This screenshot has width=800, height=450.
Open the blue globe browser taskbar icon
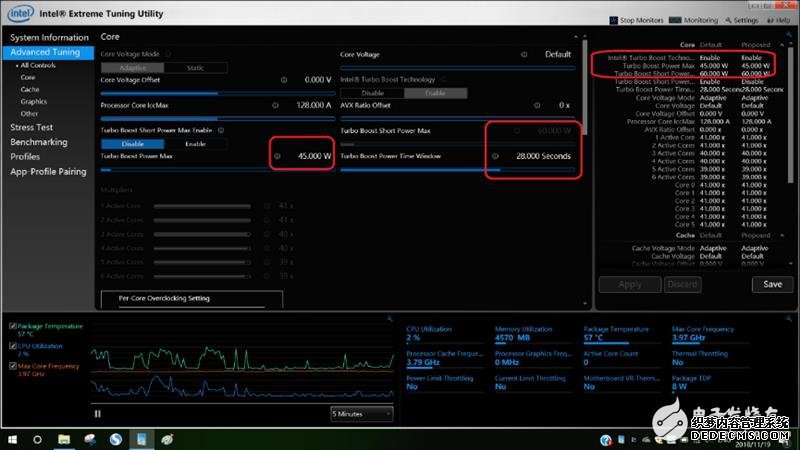(115, 439)
